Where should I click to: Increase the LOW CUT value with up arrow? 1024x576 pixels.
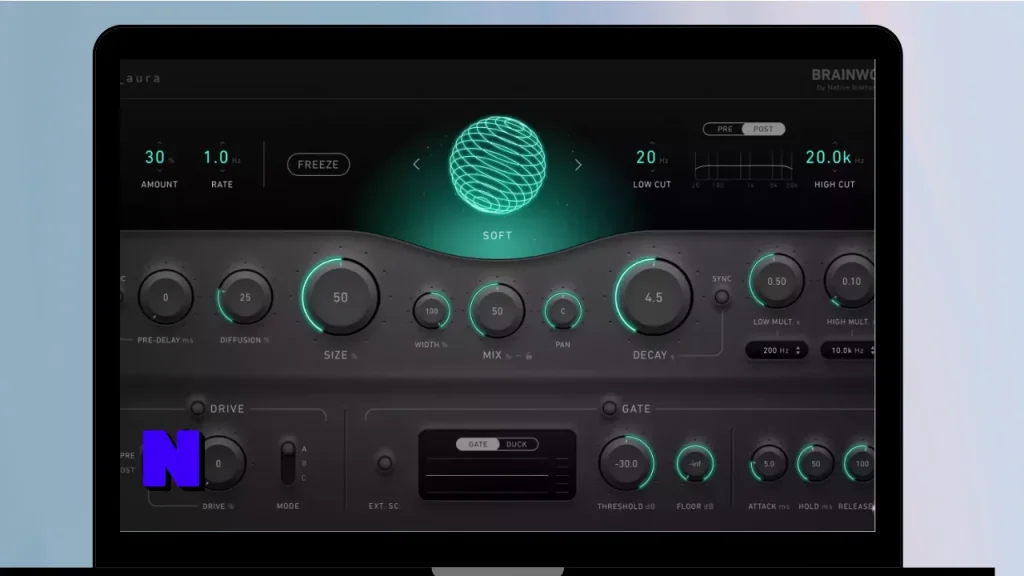click(x=652, y=143)
